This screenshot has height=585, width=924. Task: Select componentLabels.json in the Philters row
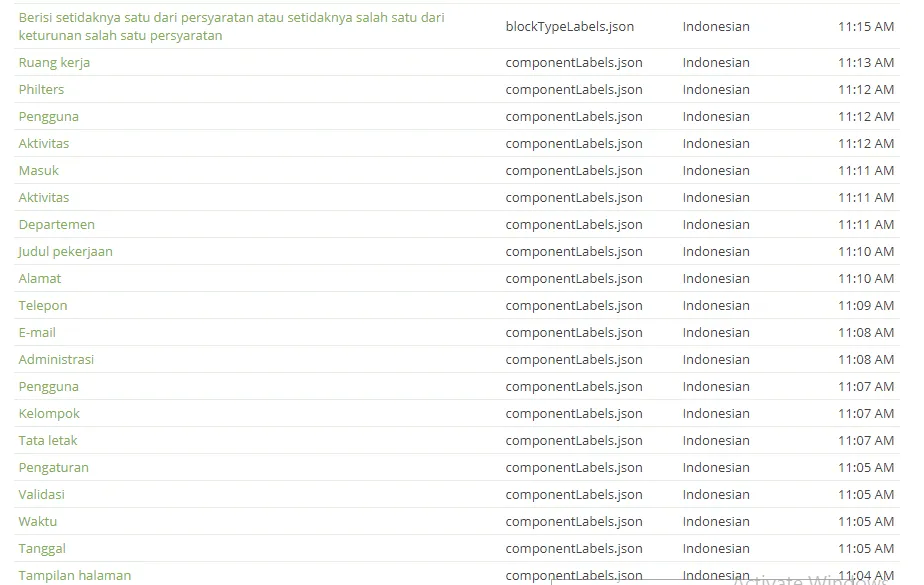pos(574,90)
